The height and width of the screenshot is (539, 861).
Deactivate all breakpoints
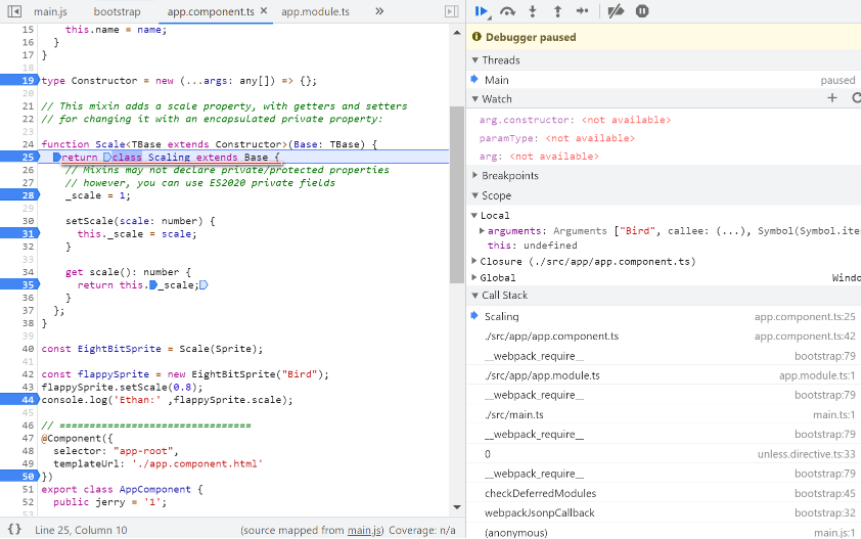[616, 11]
